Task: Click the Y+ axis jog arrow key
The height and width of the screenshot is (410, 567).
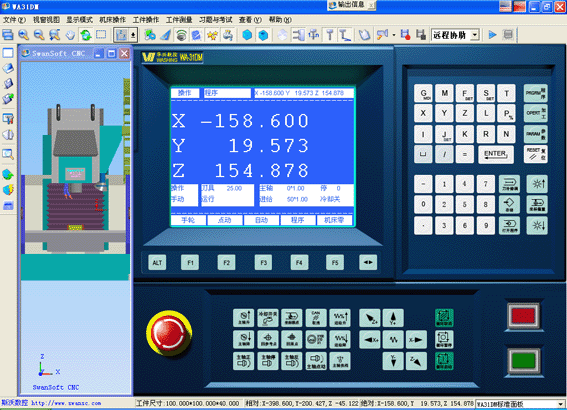Action: tap(393, 318)
